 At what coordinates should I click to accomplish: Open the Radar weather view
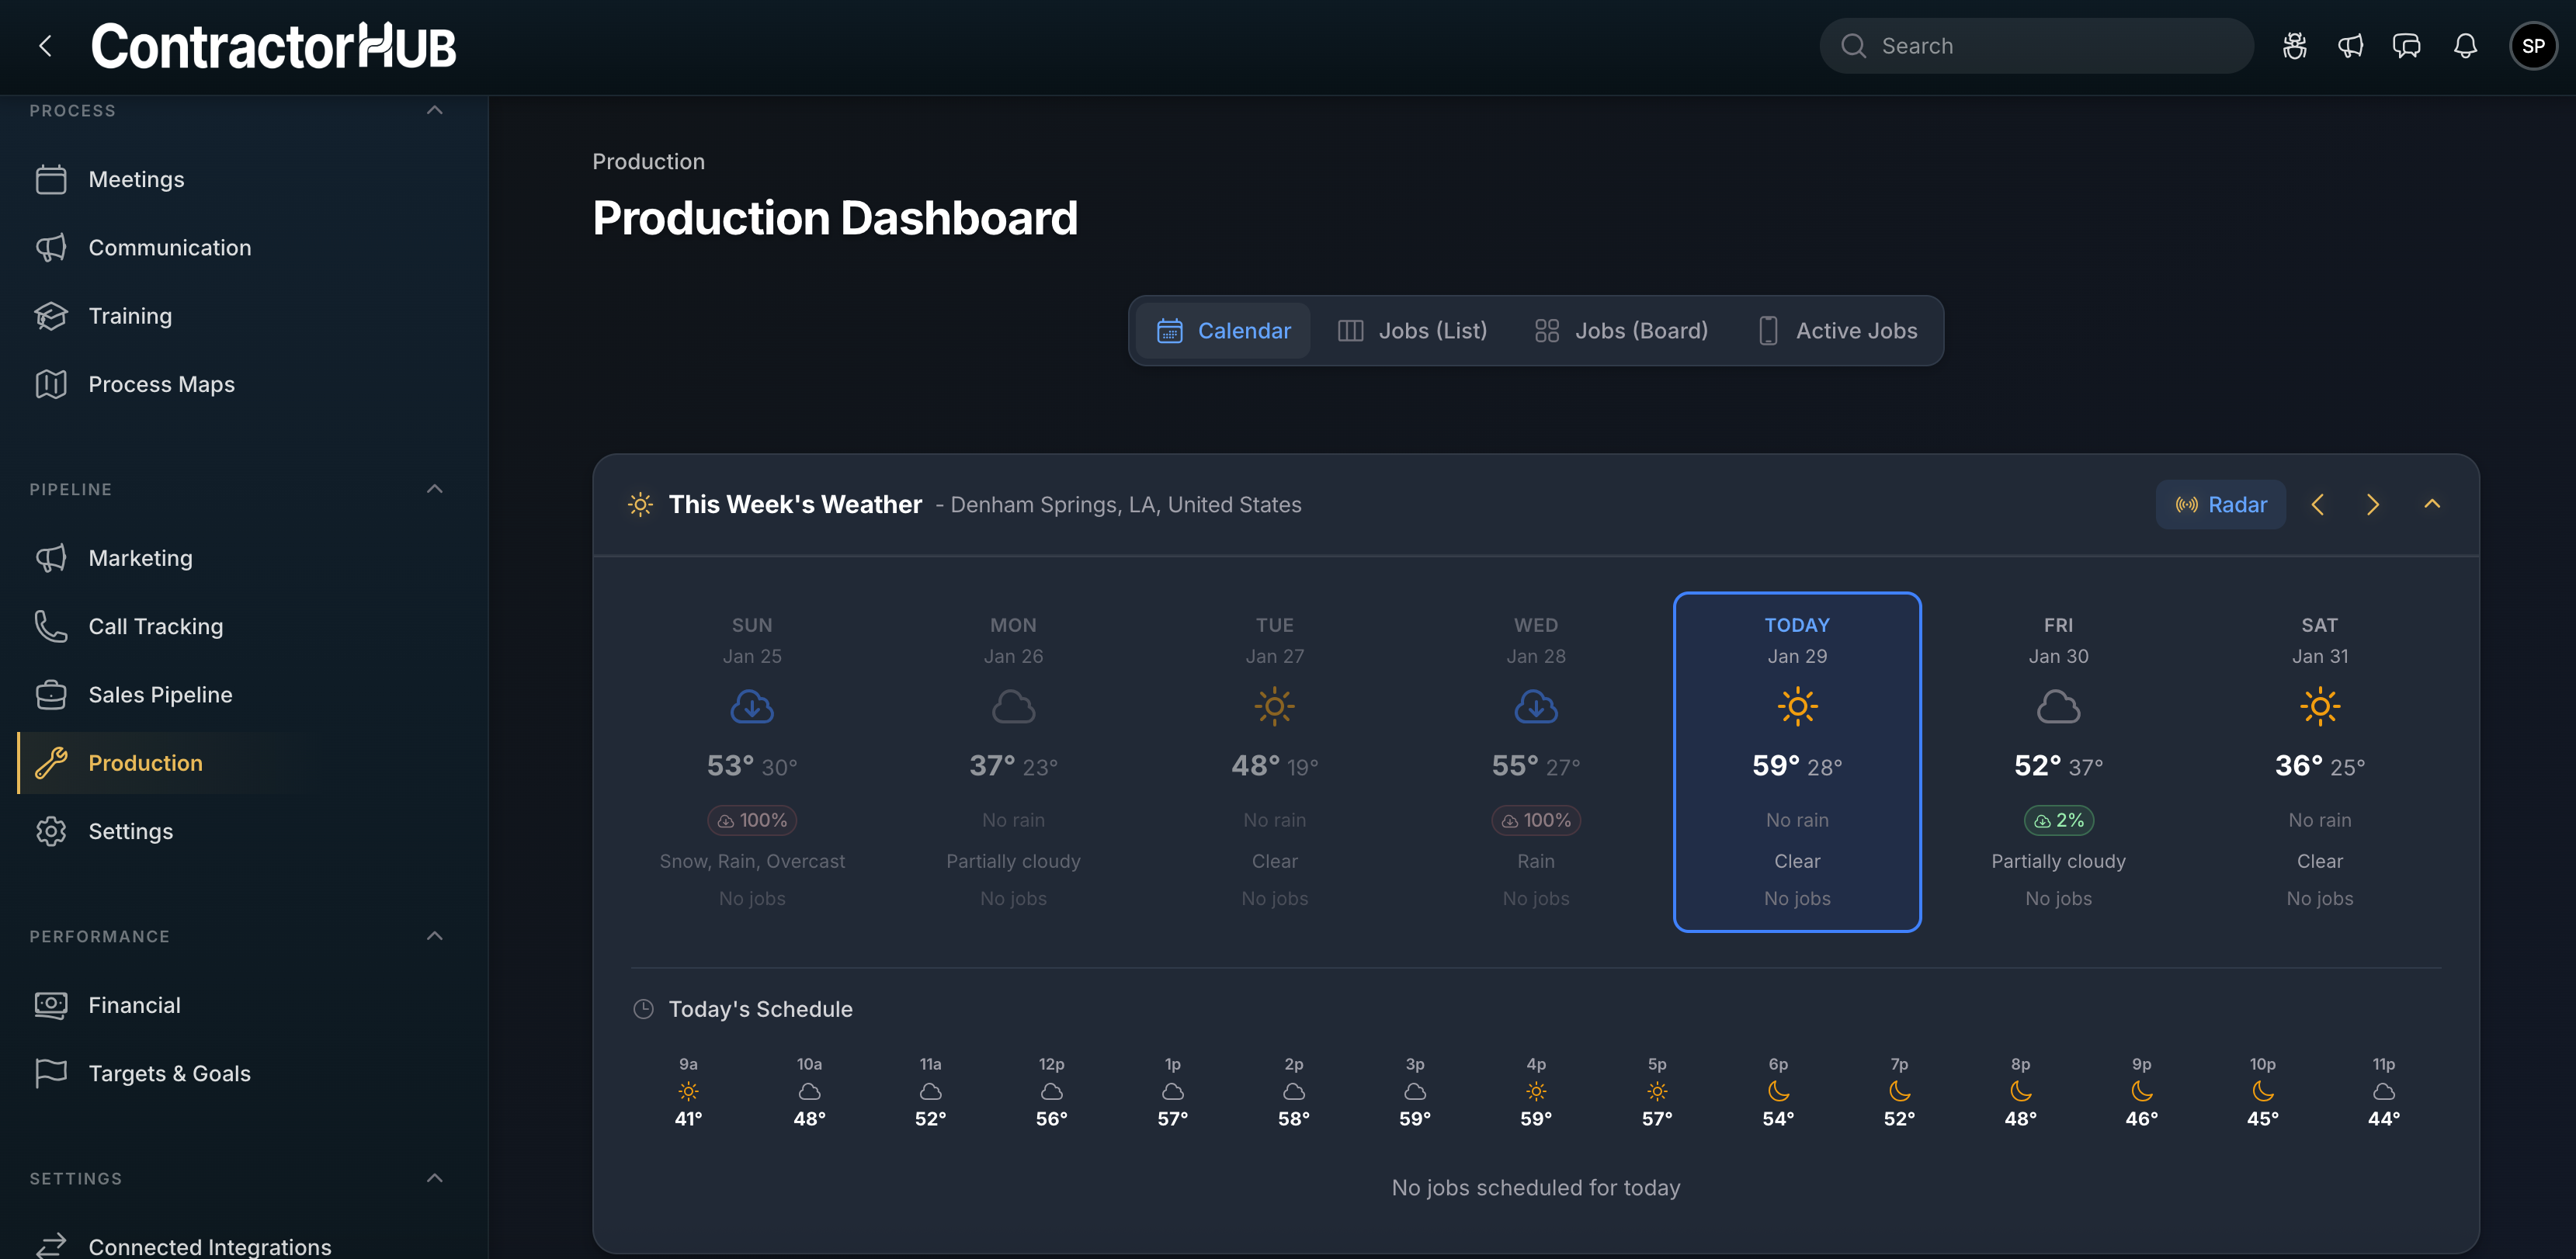coord(2220,504)
